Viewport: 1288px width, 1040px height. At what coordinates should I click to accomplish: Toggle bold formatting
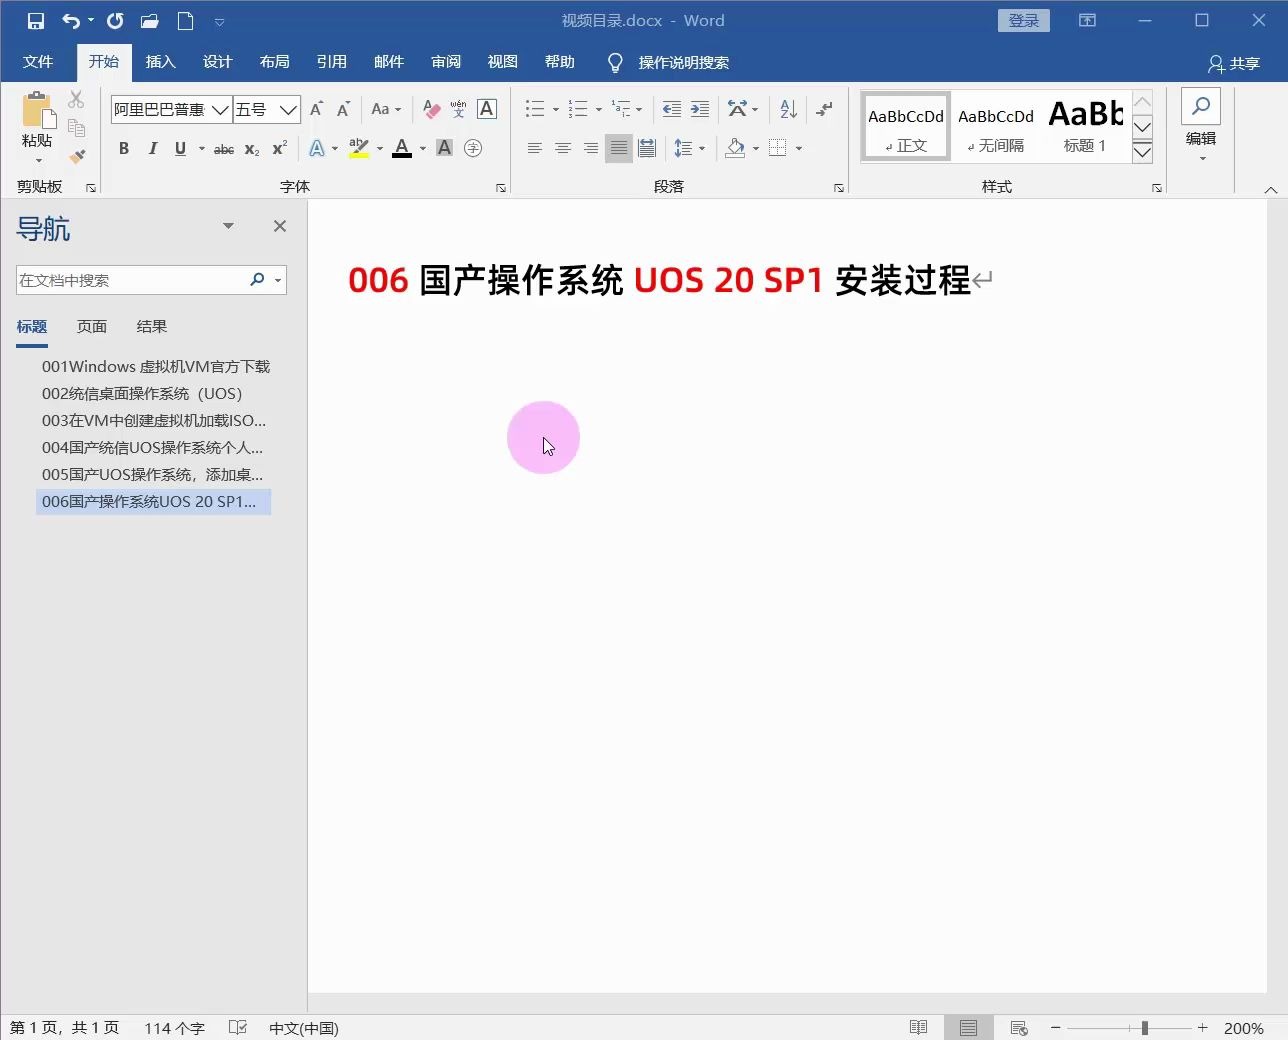[123, 148]
